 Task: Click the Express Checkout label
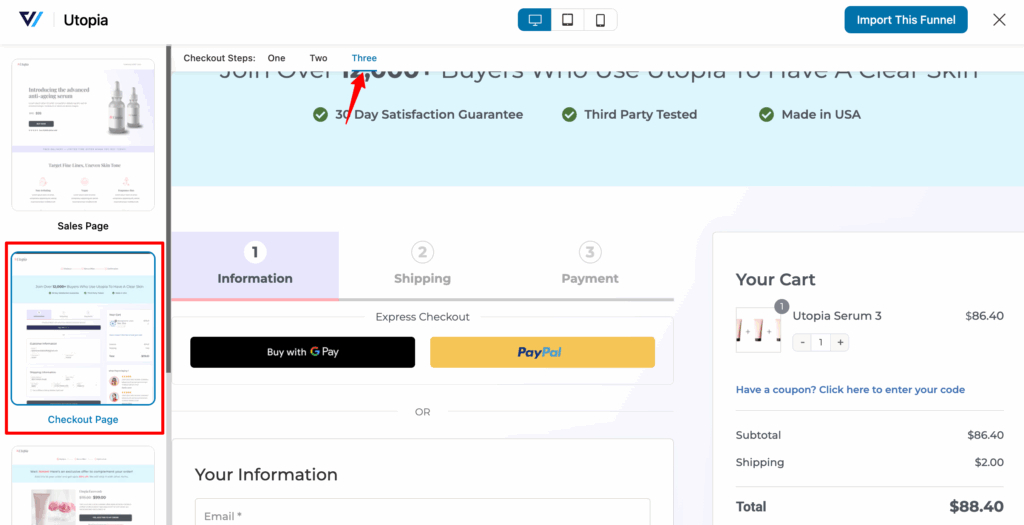tap(423, 317)
